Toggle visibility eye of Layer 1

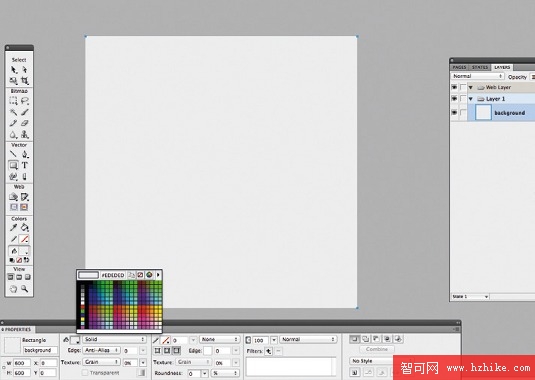tap(454, 99)
